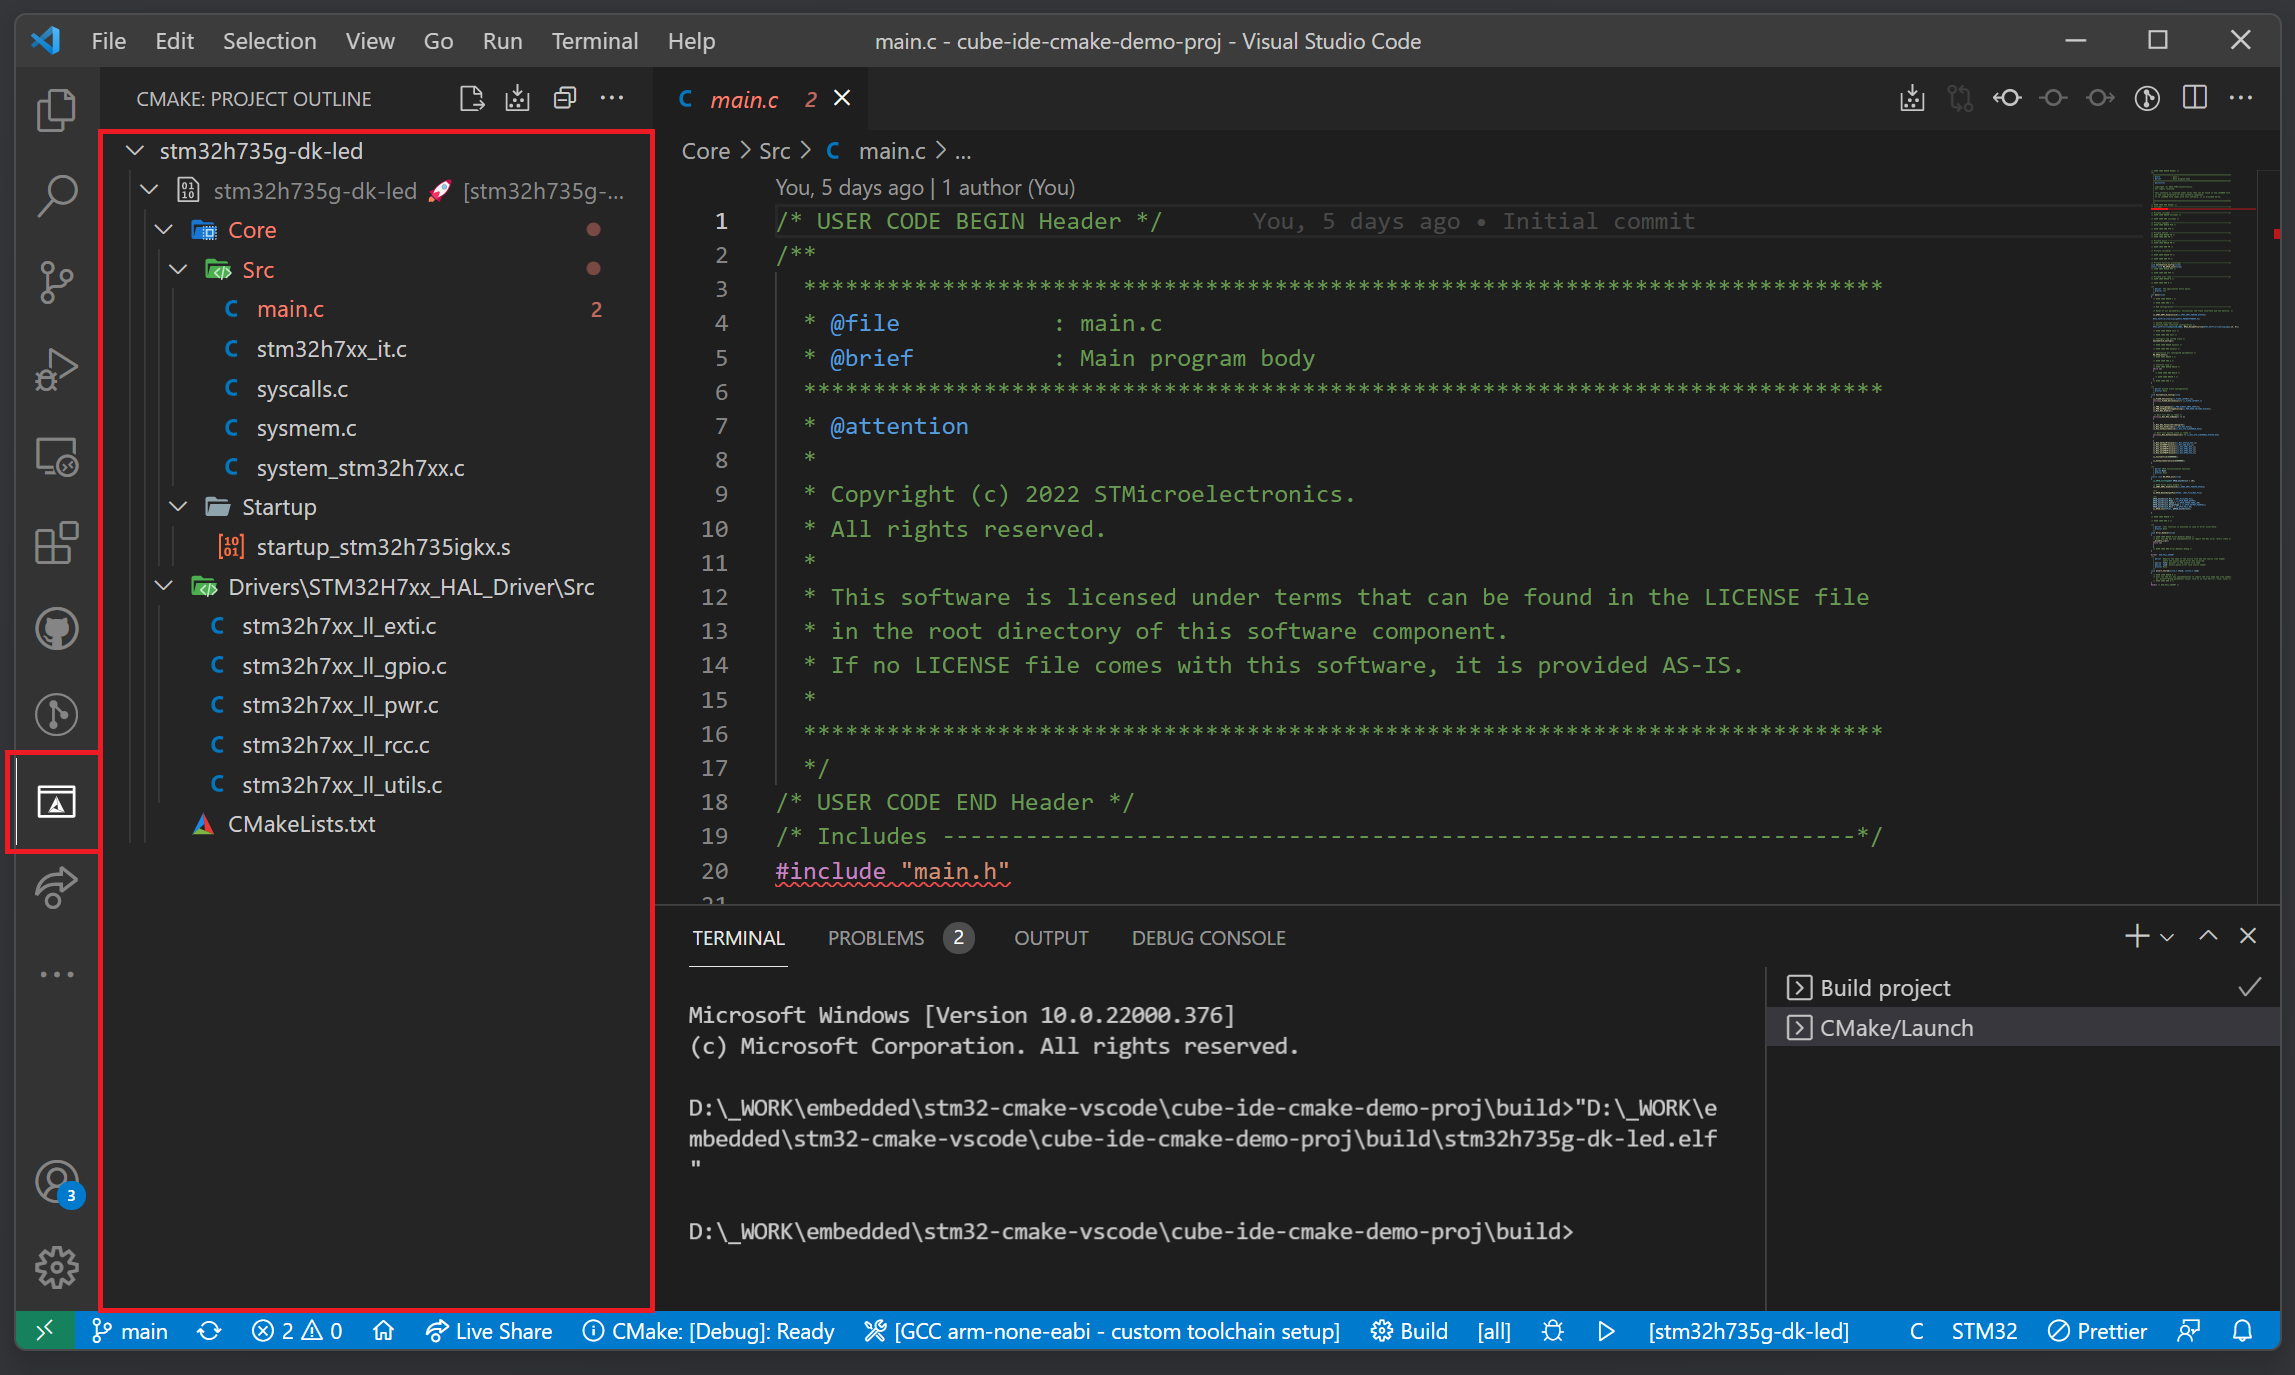The width and height of the screenshot is (2295, 1375).
Task: Click the CMake launch play icon
Action: pos(1606,1331)
